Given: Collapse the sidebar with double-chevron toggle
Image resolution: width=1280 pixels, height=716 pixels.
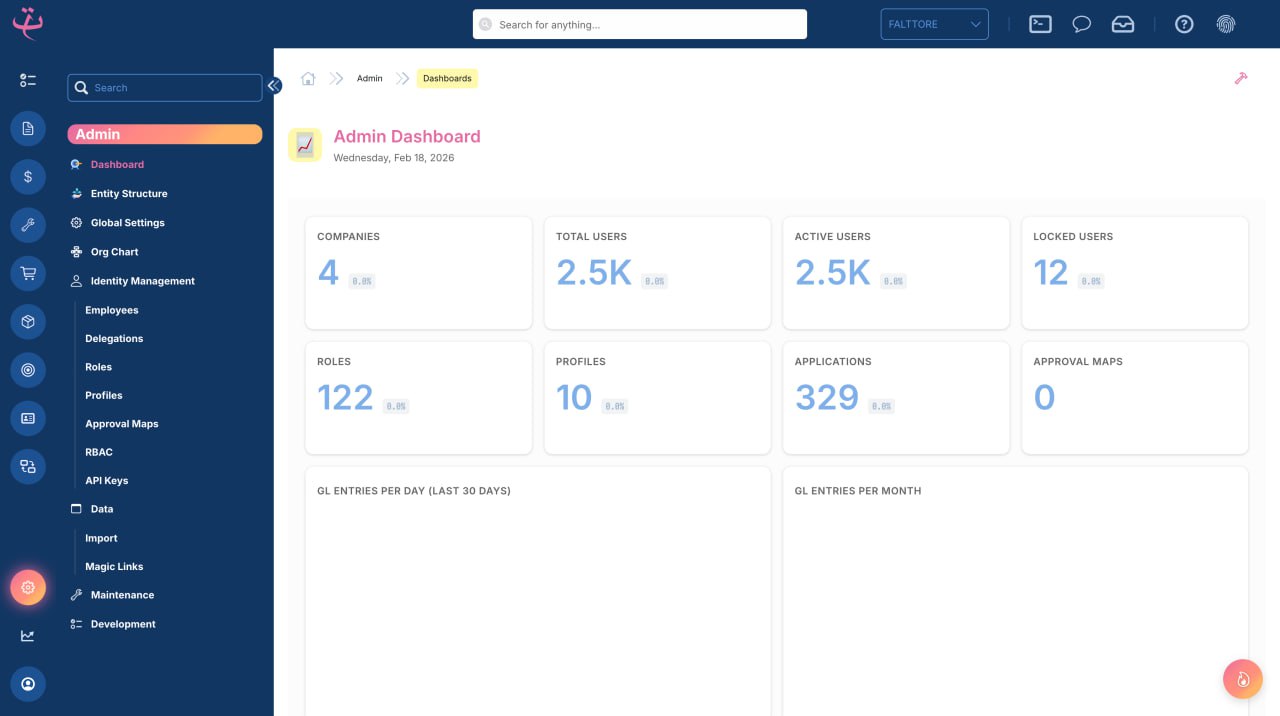Looking at the screenshot, I should pos(273,86).
